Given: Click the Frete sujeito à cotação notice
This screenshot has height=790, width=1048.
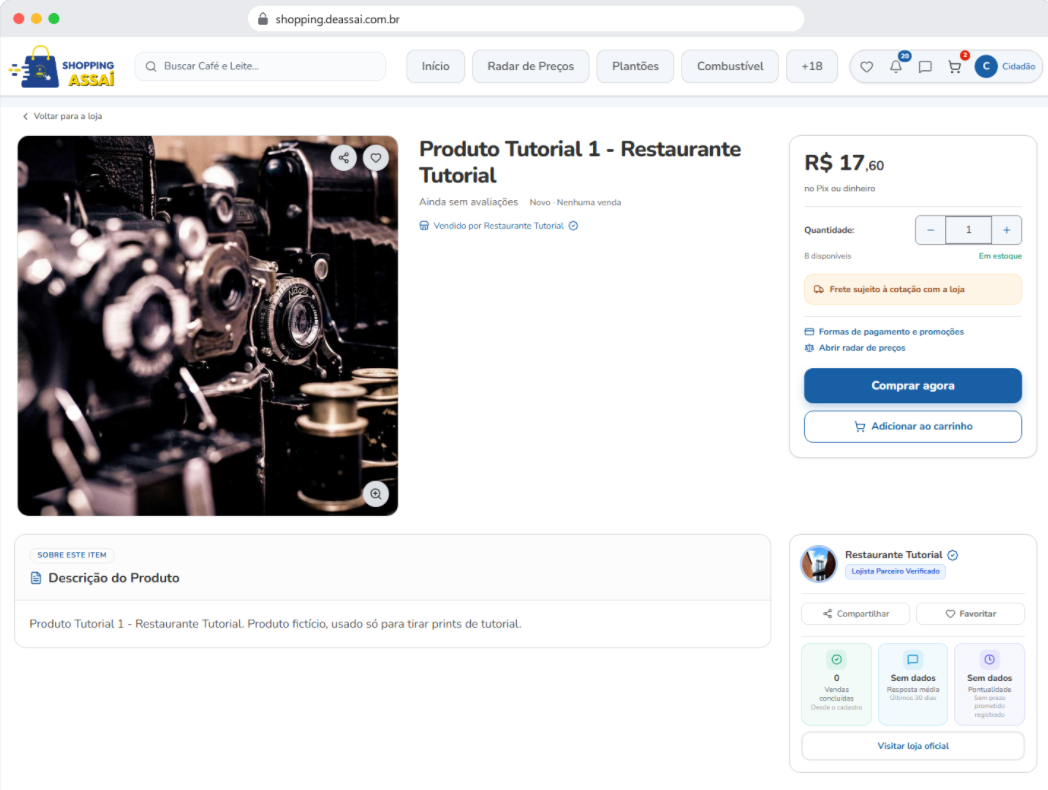Looking at the screenshot, I should coord(913,289).
